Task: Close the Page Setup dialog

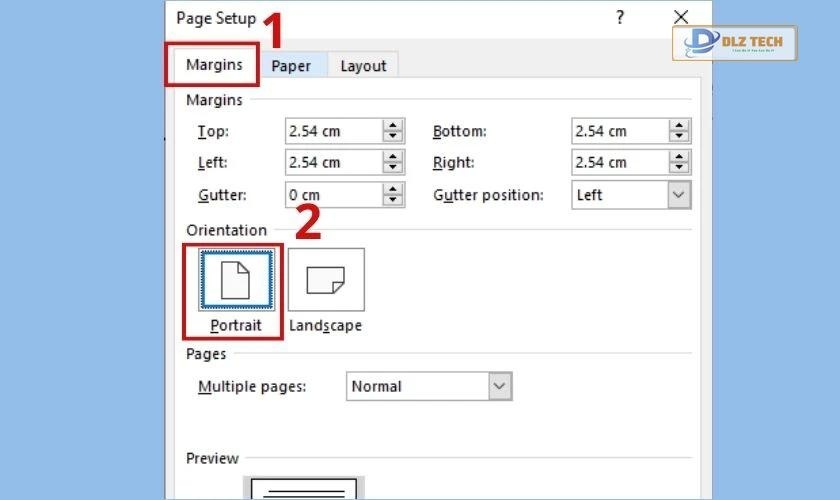Action: [x=681, y=17]
